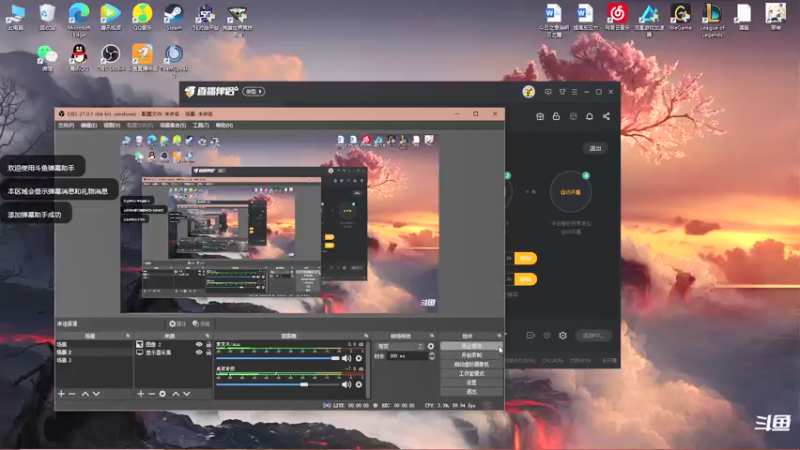This screenshot has height=450, width=800.
Task: Select Scene 2 in OBS scenes list
Action: click(94, 353)
